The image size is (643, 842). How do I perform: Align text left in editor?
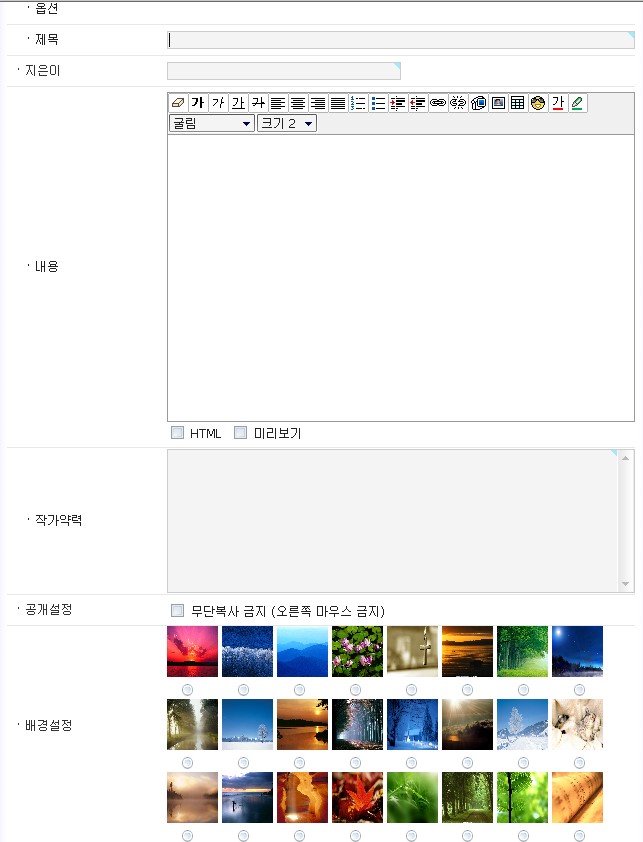[x=278, y=103]
